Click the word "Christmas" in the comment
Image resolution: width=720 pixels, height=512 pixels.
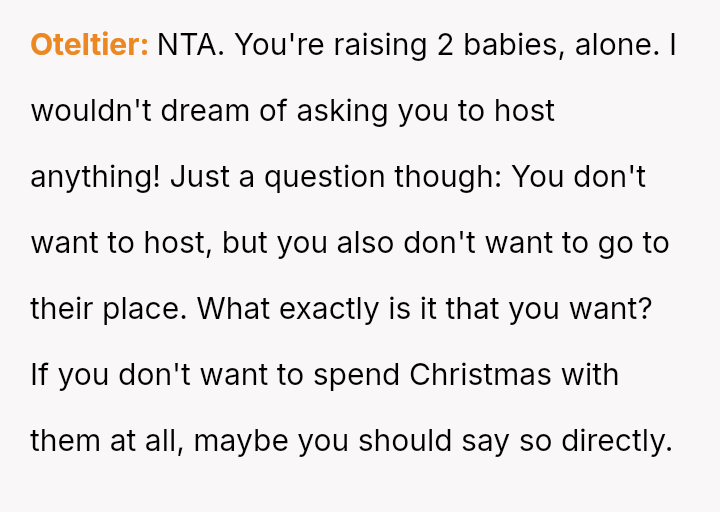pyautogui.click(x=481, y=375)
